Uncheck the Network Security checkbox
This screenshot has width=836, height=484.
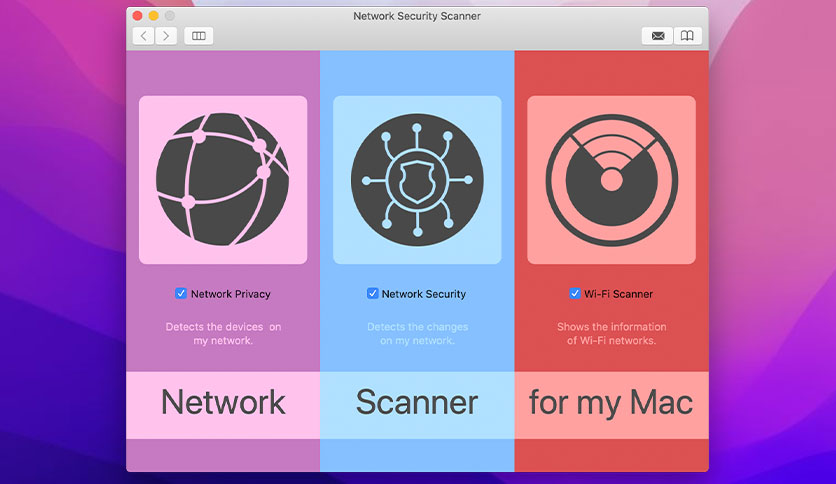pos(372,293)
